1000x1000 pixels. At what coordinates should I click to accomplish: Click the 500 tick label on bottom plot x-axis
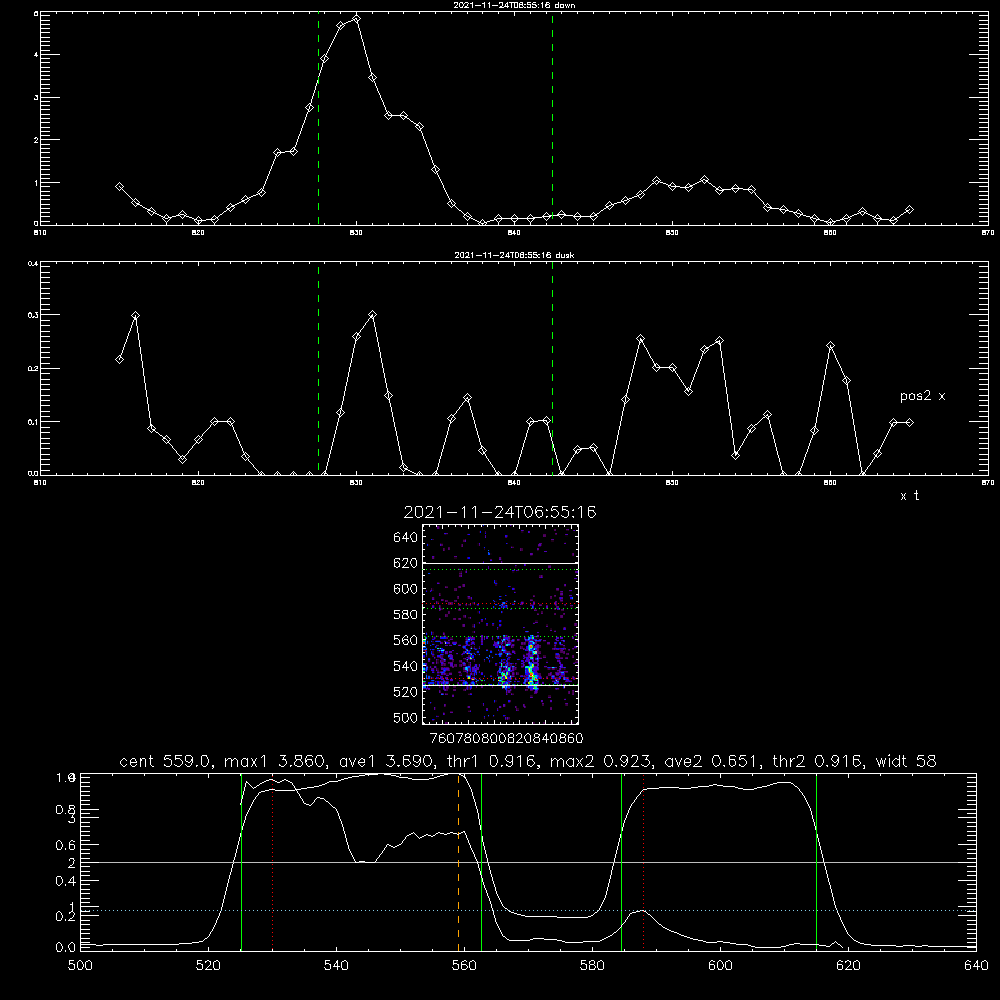[x=80, y=966]
